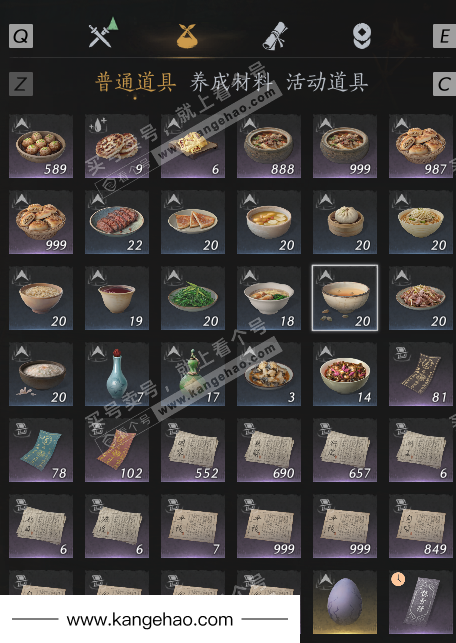This screenshot has width=456, height=643.
Task: Select the timed ticket item with clock
Action: tap(421, 602)
